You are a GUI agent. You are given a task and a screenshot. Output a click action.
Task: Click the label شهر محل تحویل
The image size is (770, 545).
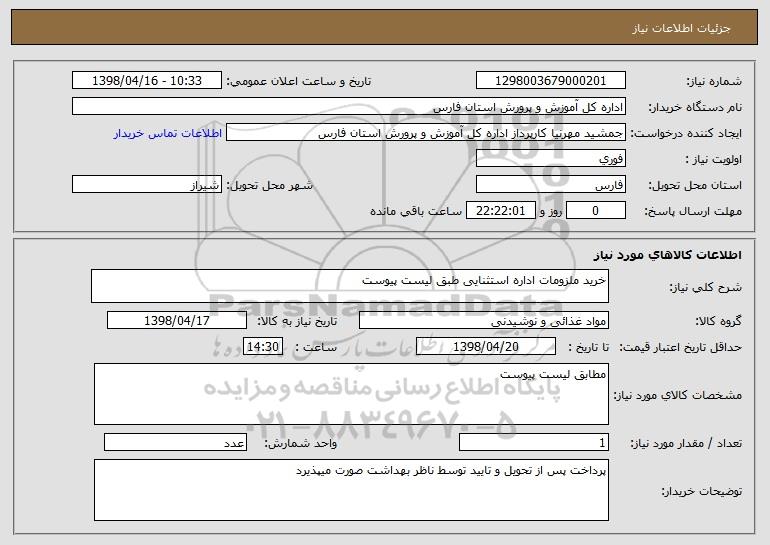(269, 186)
